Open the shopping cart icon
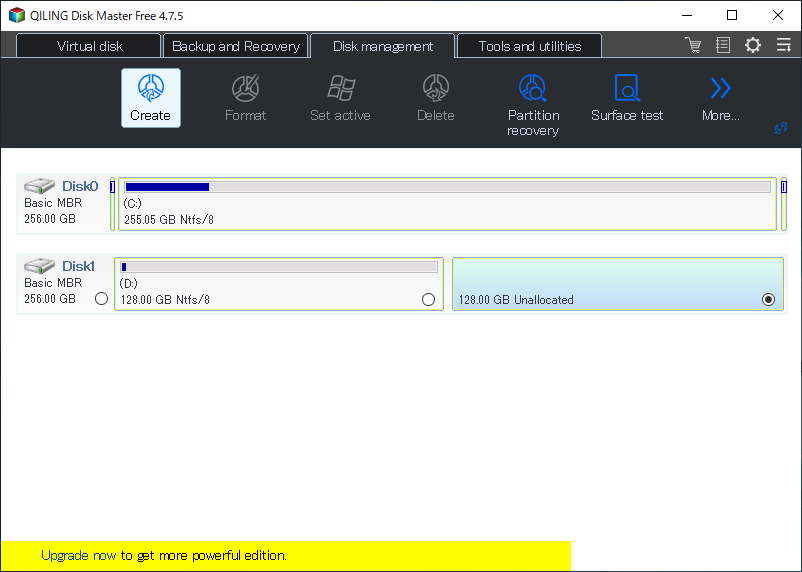The width and height of the screenshot is (802, 572). pos(693,45)
